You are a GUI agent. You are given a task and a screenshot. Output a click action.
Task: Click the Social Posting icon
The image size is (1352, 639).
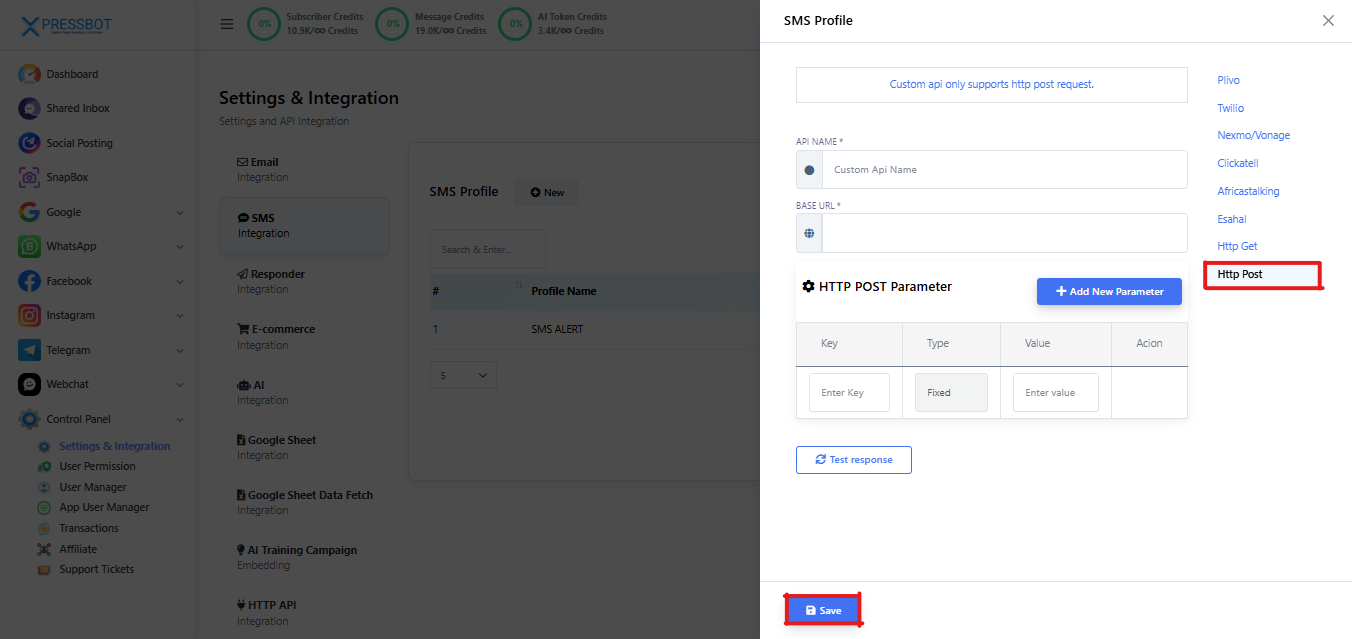[29, 143]
